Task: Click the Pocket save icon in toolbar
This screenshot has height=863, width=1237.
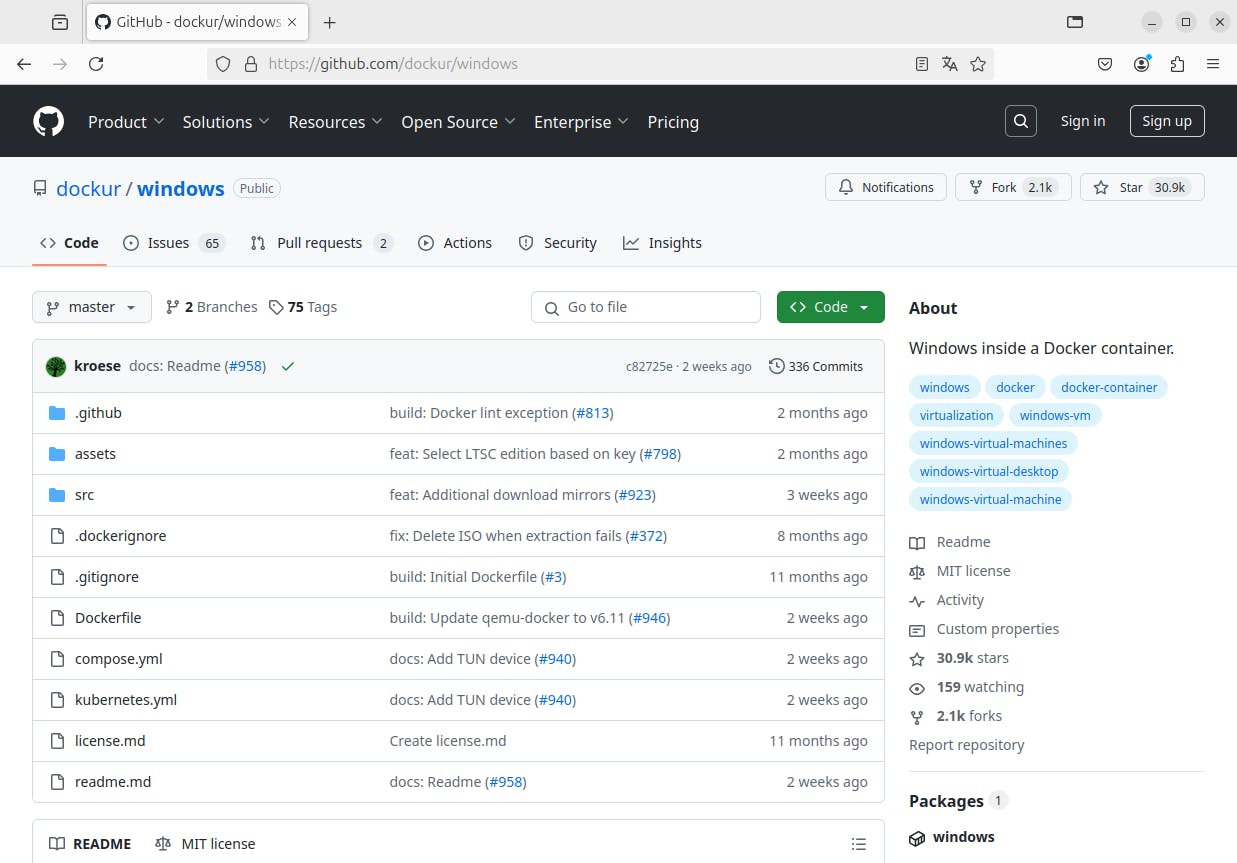Action: click(x=1105, y=64)
